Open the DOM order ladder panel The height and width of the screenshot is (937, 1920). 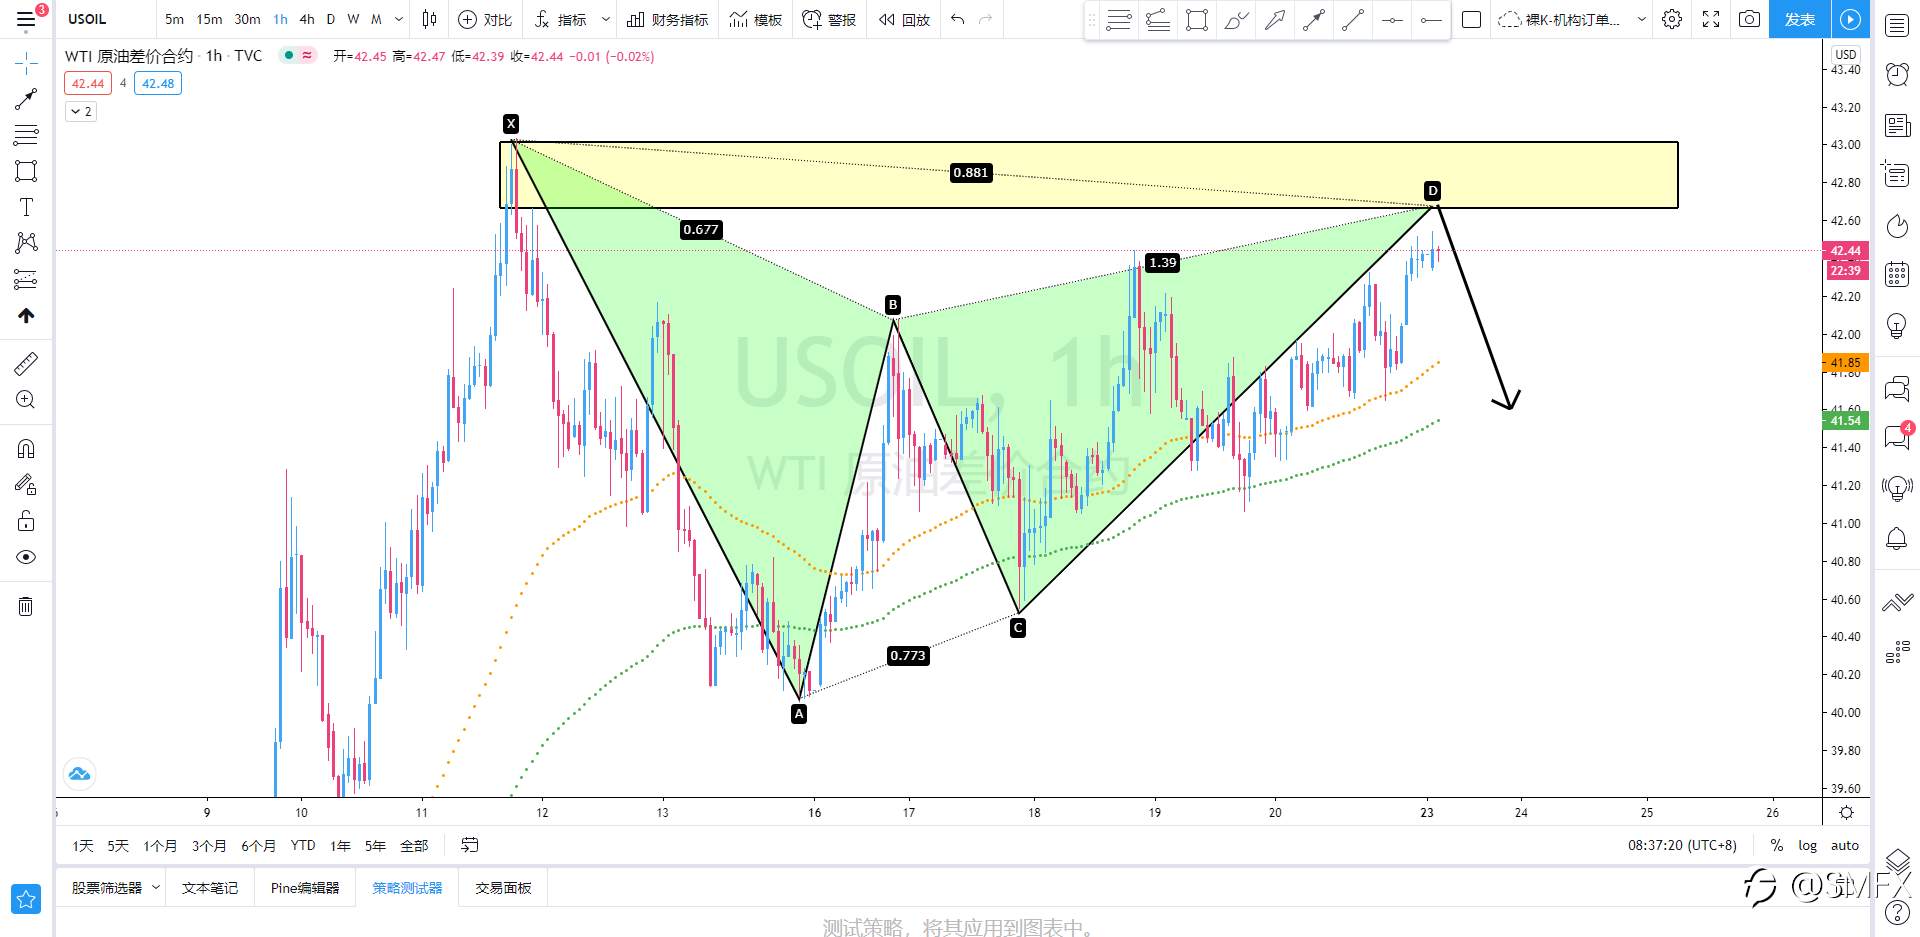coord(1897,653)
